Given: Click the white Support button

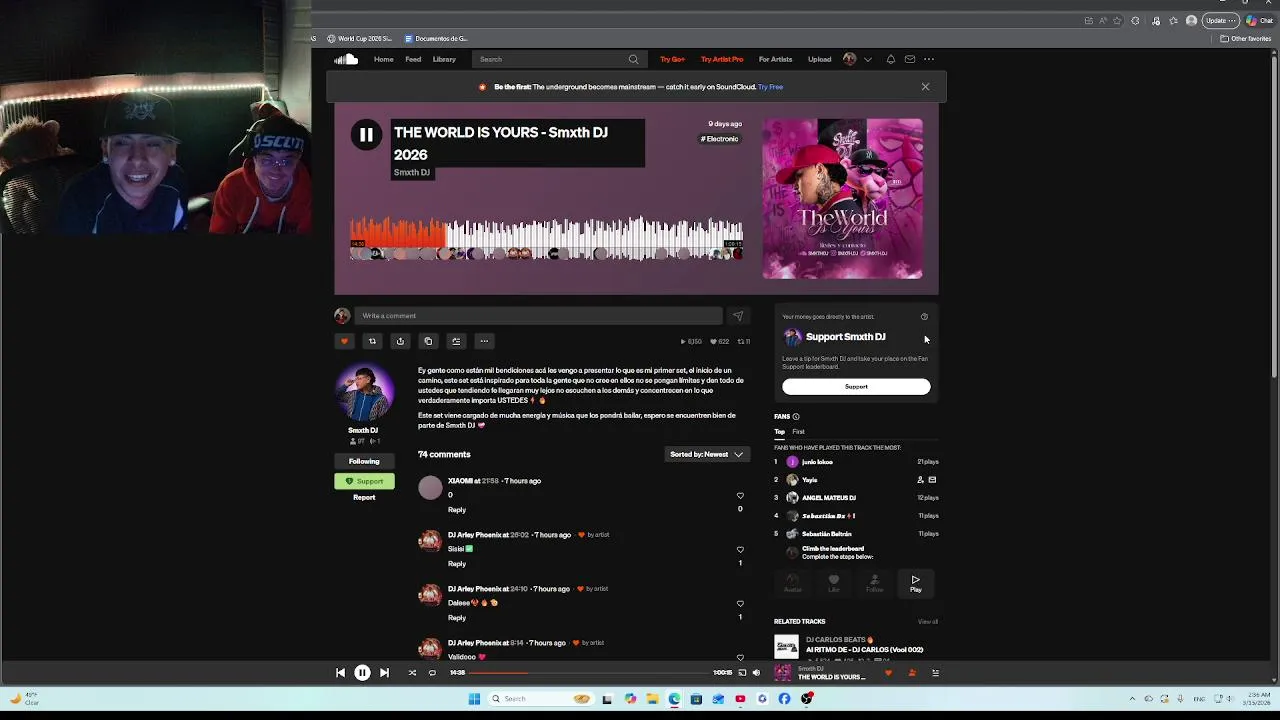Looking at the screenshot, I should pos(856,386).
